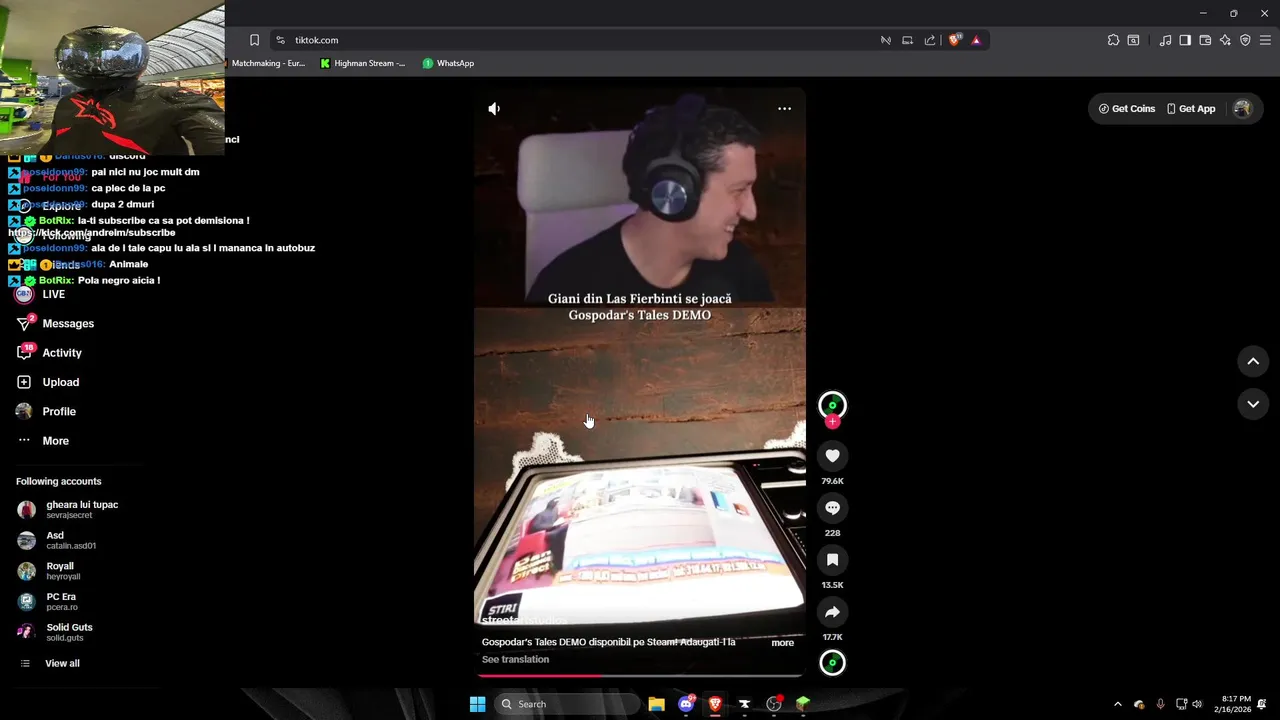The image size is (1280, 720).
Task: Open the video's three-dot options menu
Action: [784, 108]
